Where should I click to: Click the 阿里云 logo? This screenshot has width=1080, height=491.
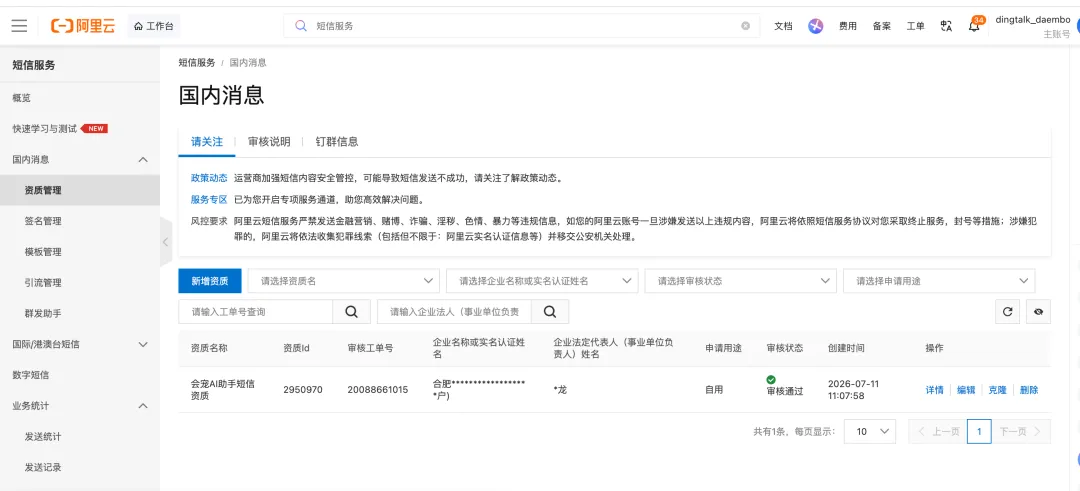pyautogui.click(x=83, y=26)
